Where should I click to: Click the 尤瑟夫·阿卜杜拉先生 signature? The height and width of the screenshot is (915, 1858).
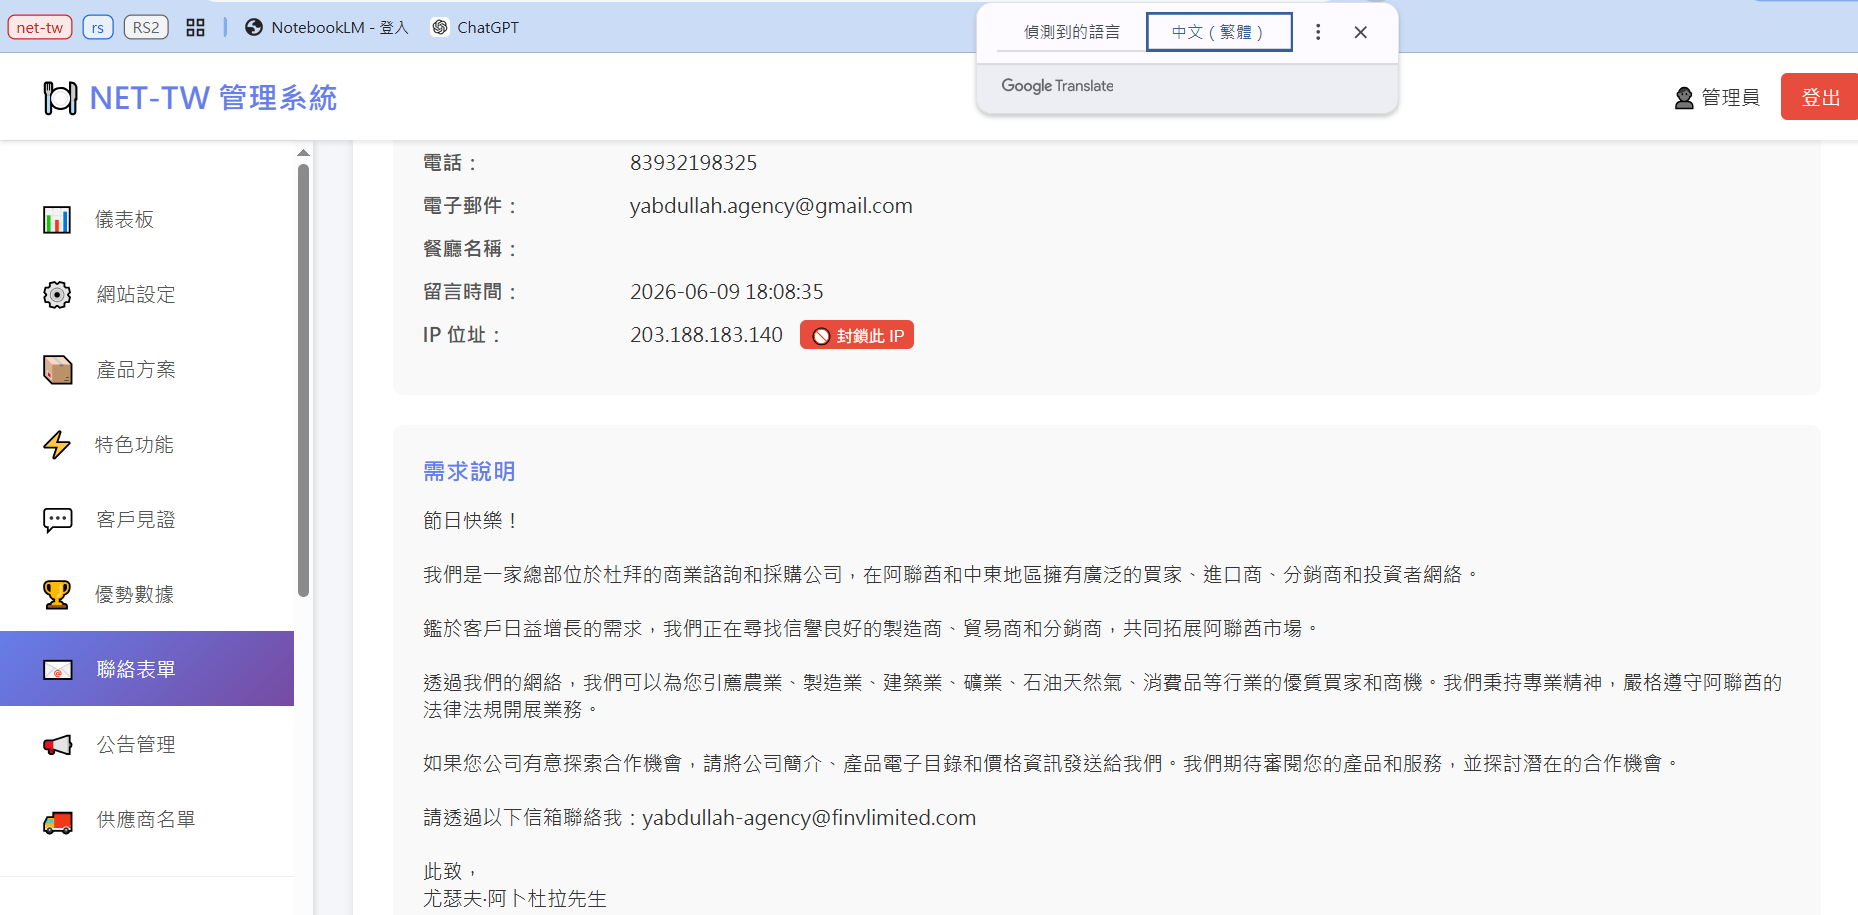click(x=515, y=898)
